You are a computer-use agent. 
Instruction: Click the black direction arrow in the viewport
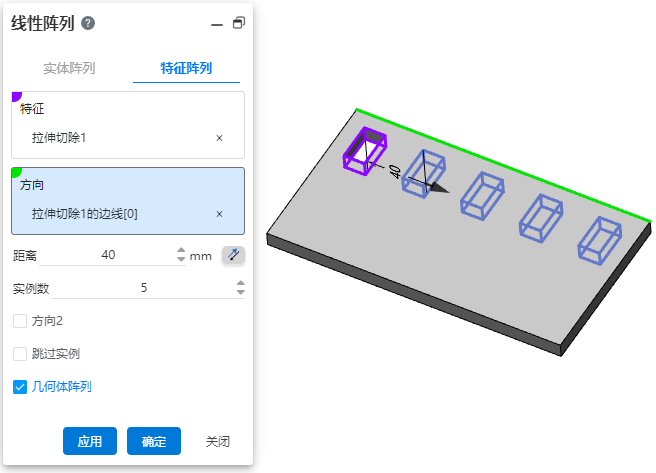(x=439, y=188)
